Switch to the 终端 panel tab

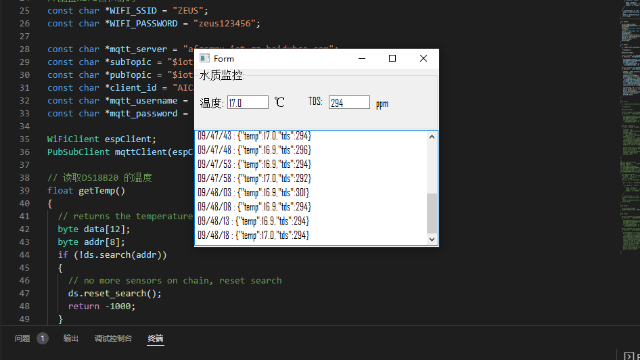[x=155, y=338]
